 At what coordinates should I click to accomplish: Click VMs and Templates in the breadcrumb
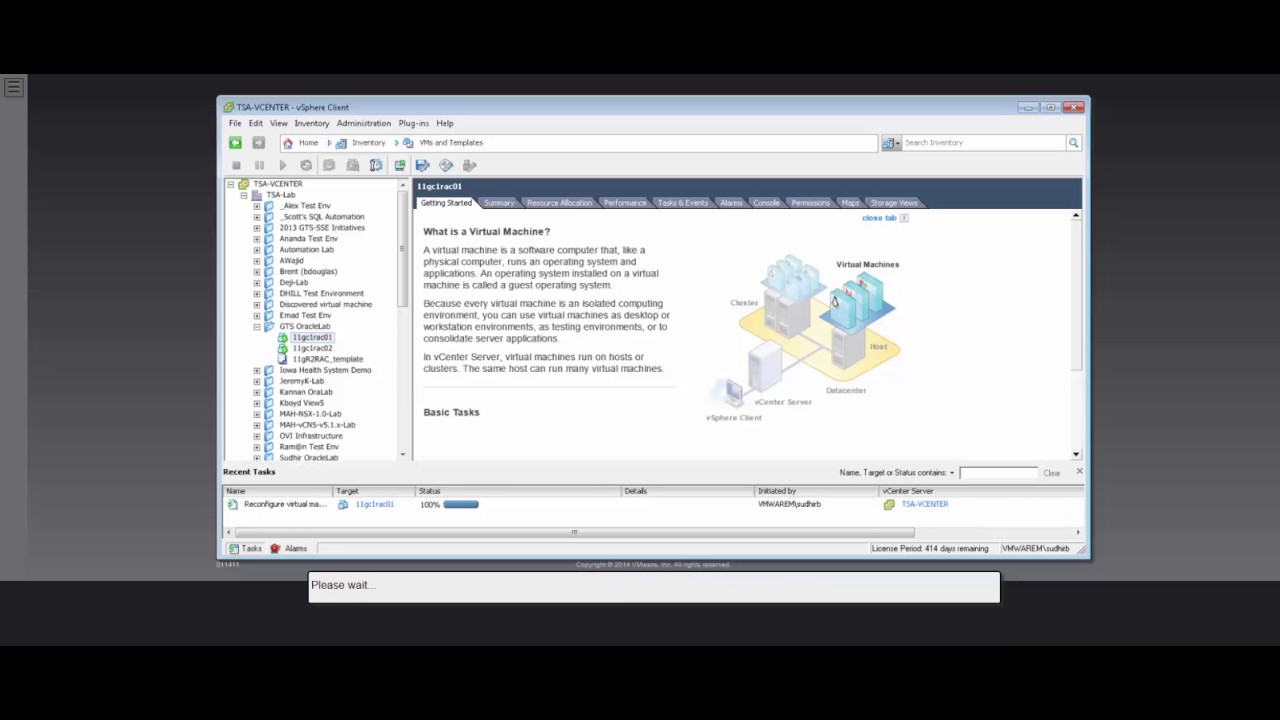[451, 143]
